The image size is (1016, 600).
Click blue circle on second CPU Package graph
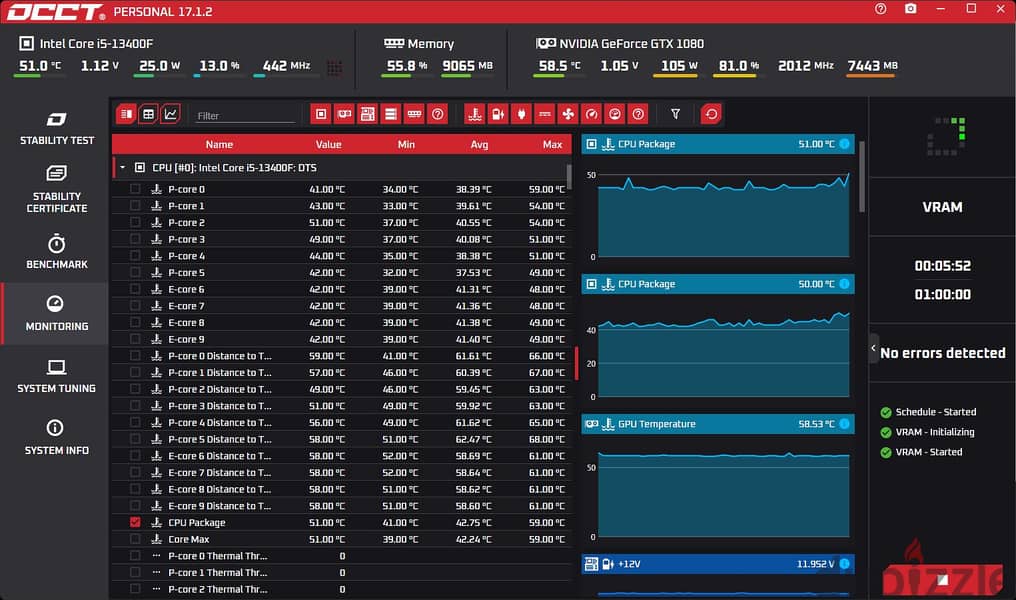pos(844,284)
